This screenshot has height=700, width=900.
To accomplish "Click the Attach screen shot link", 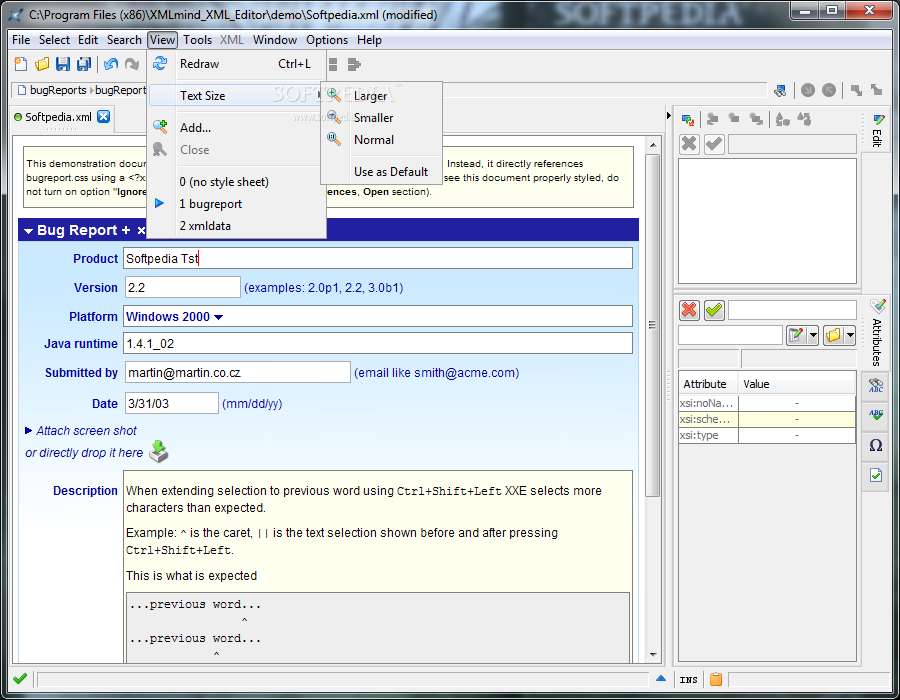I will (86, 430).
